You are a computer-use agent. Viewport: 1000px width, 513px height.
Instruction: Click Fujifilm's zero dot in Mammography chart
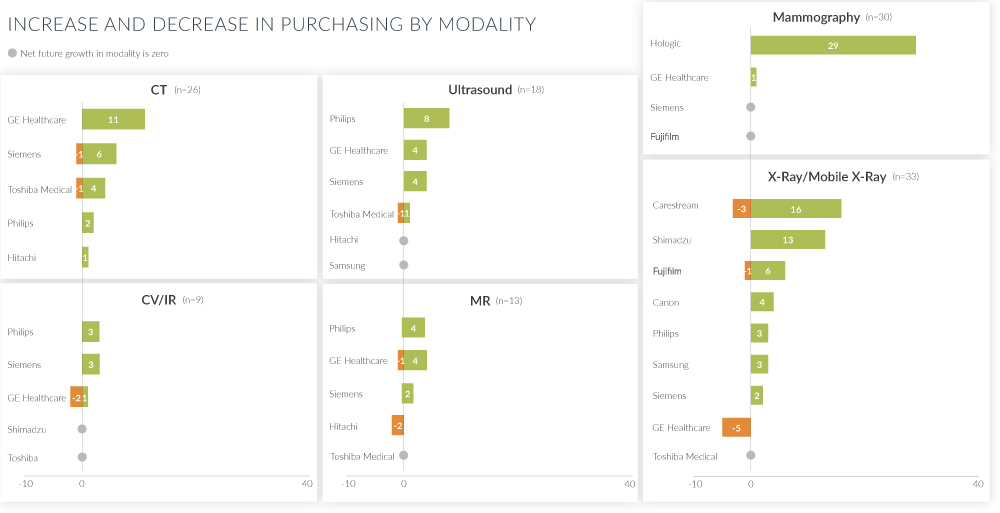tap(751, 136)
